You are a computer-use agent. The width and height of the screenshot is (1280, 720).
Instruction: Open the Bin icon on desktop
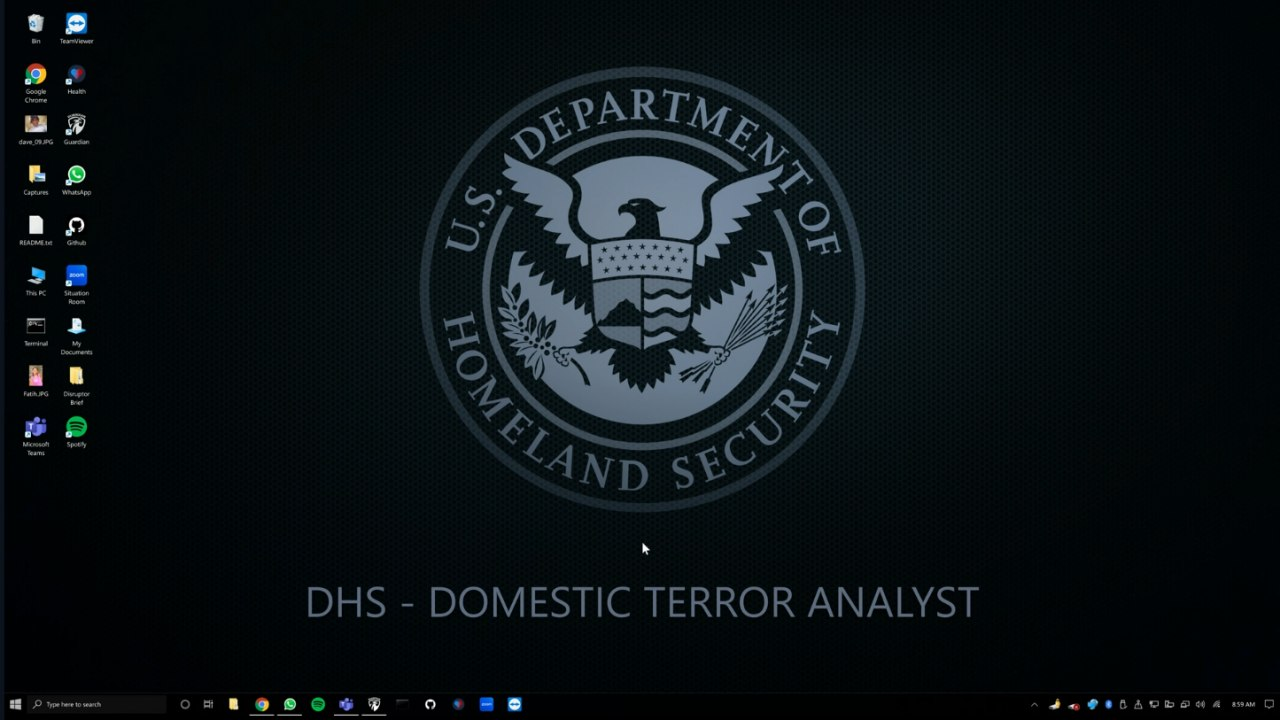point(36,28)
